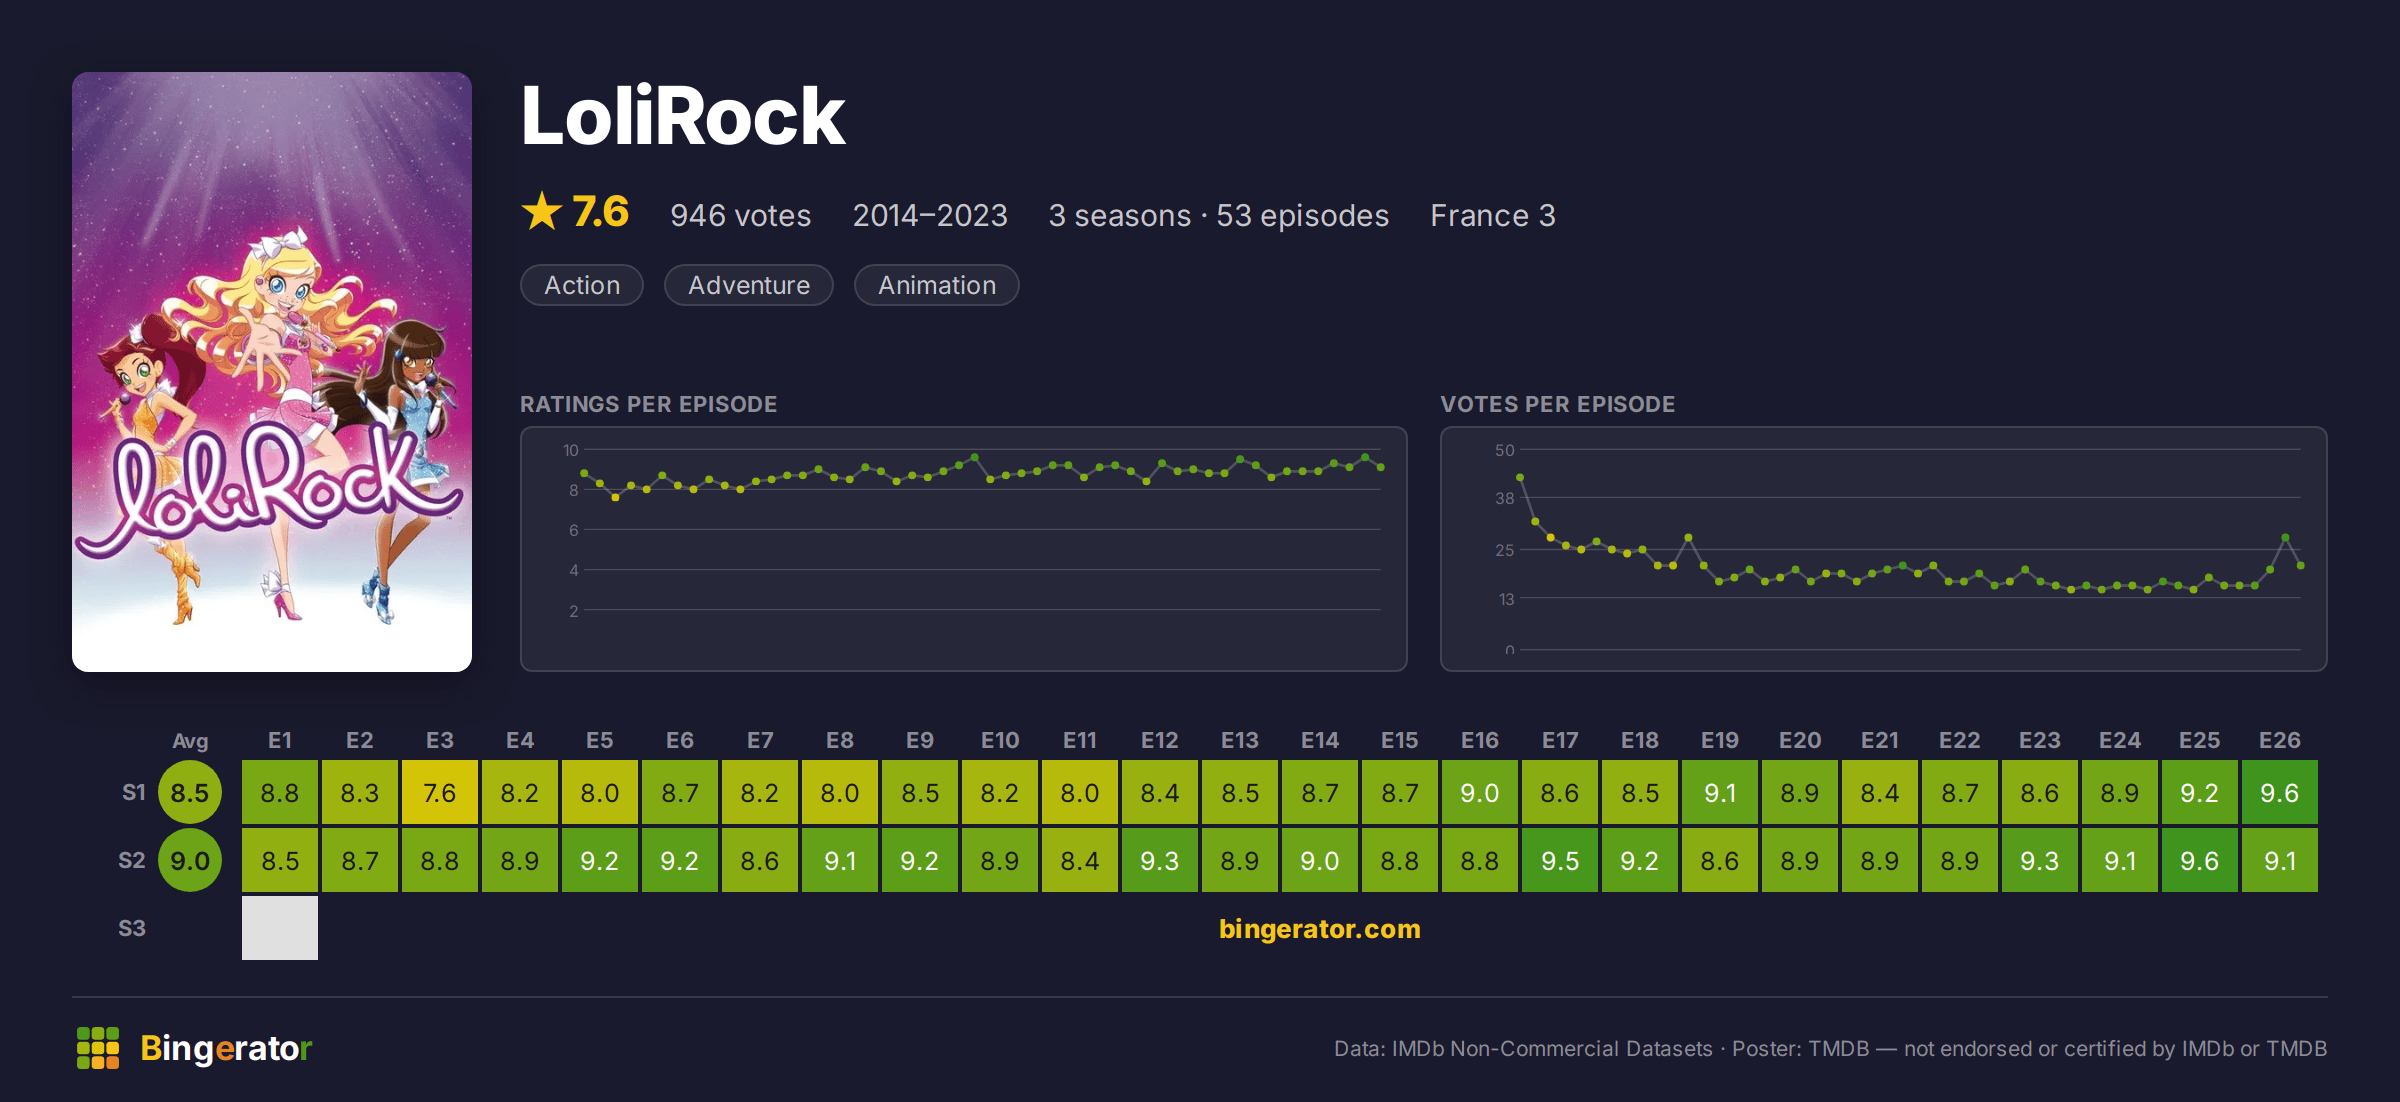Open the bingerator.com link
The width and height of the screenshot is (2400, 1102).
pos(1320,929)
